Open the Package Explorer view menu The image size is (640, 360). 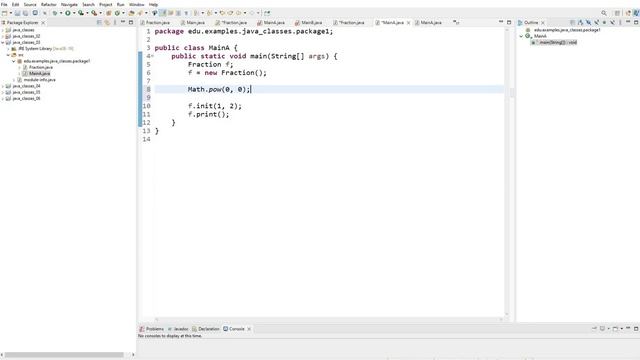tap(115, 22)
